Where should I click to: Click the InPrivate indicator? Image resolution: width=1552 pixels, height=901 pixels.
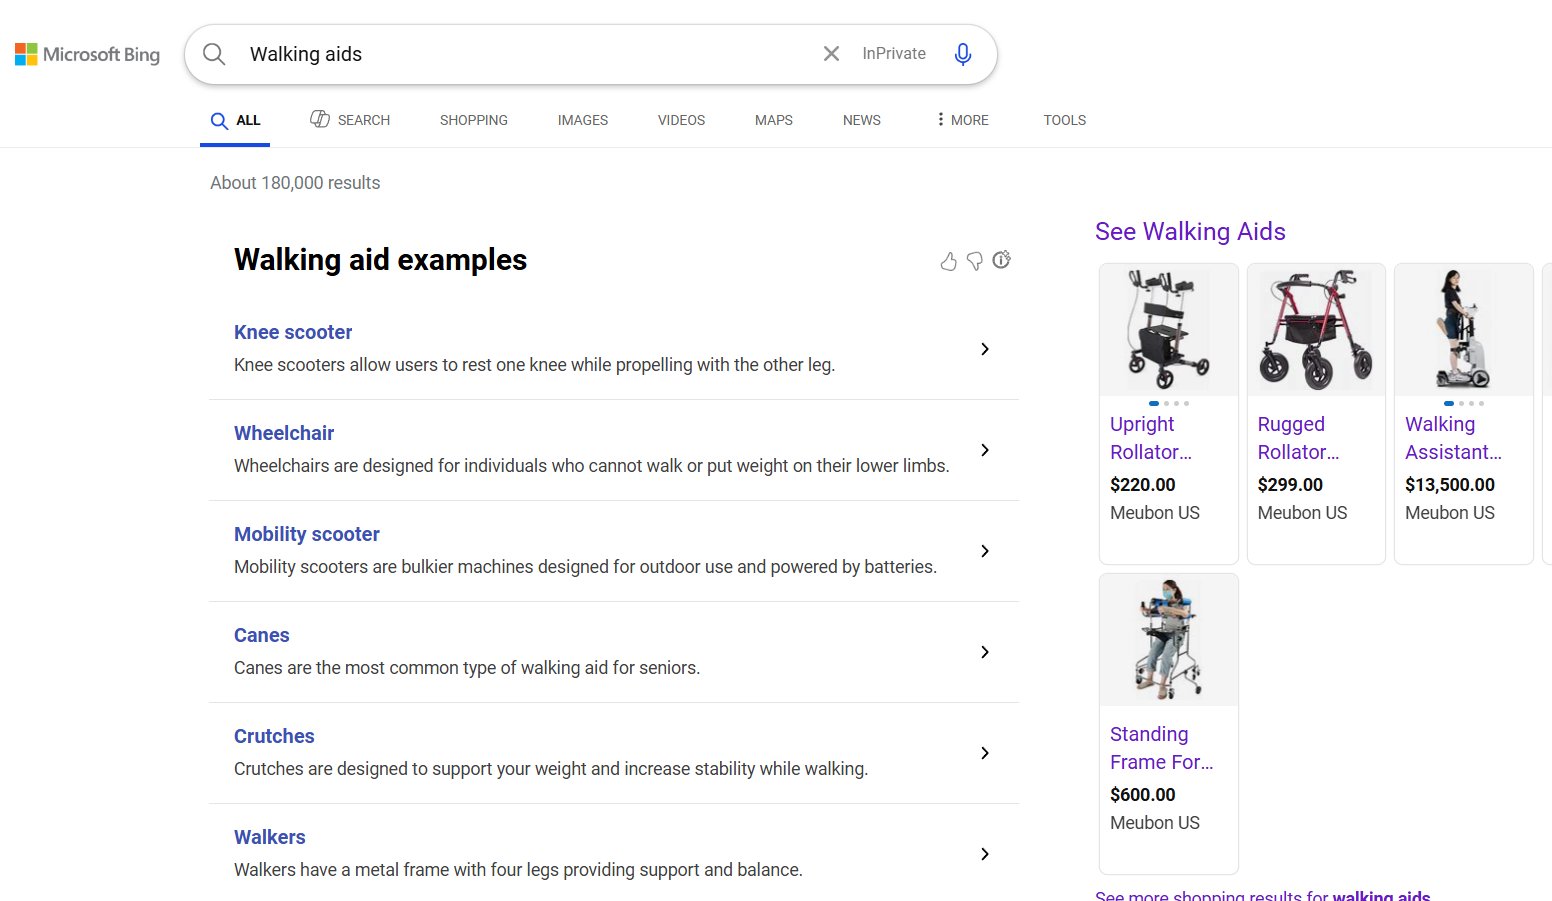point(892,53)
